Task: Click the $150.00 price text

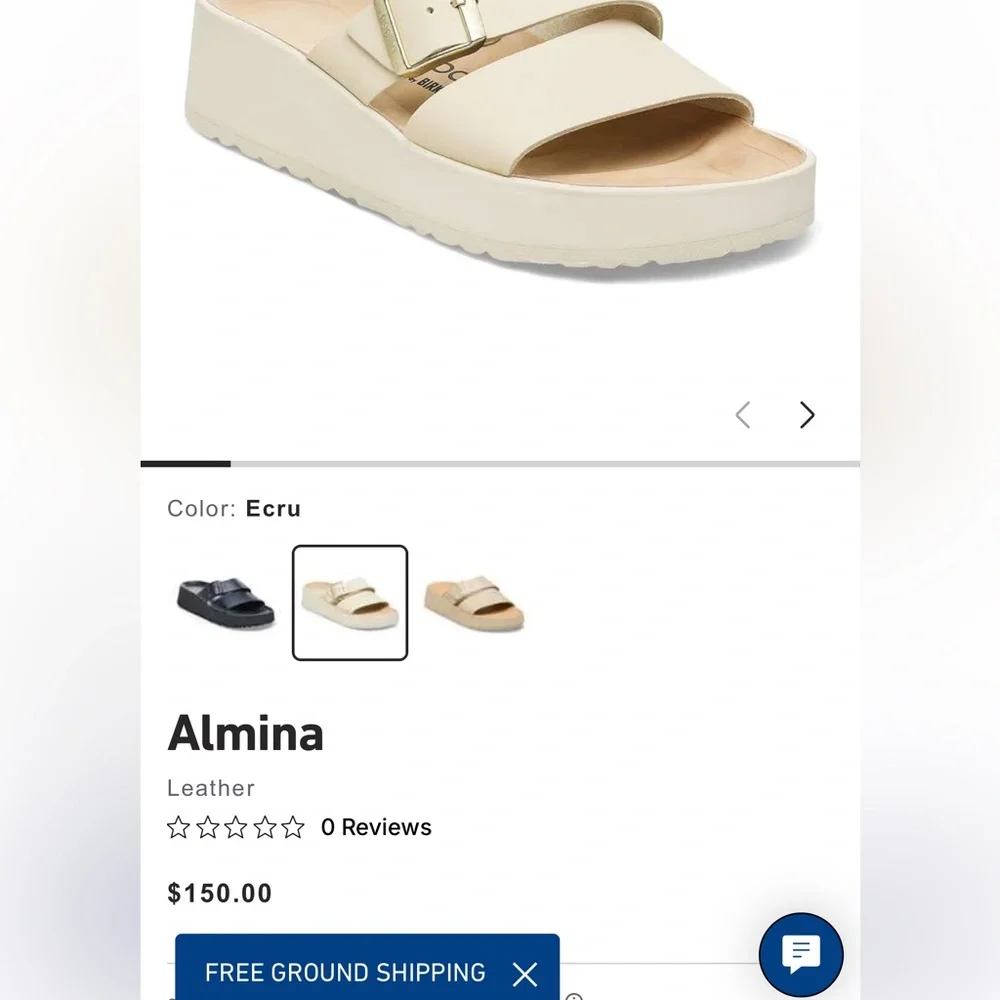Action: click(219, 893)
